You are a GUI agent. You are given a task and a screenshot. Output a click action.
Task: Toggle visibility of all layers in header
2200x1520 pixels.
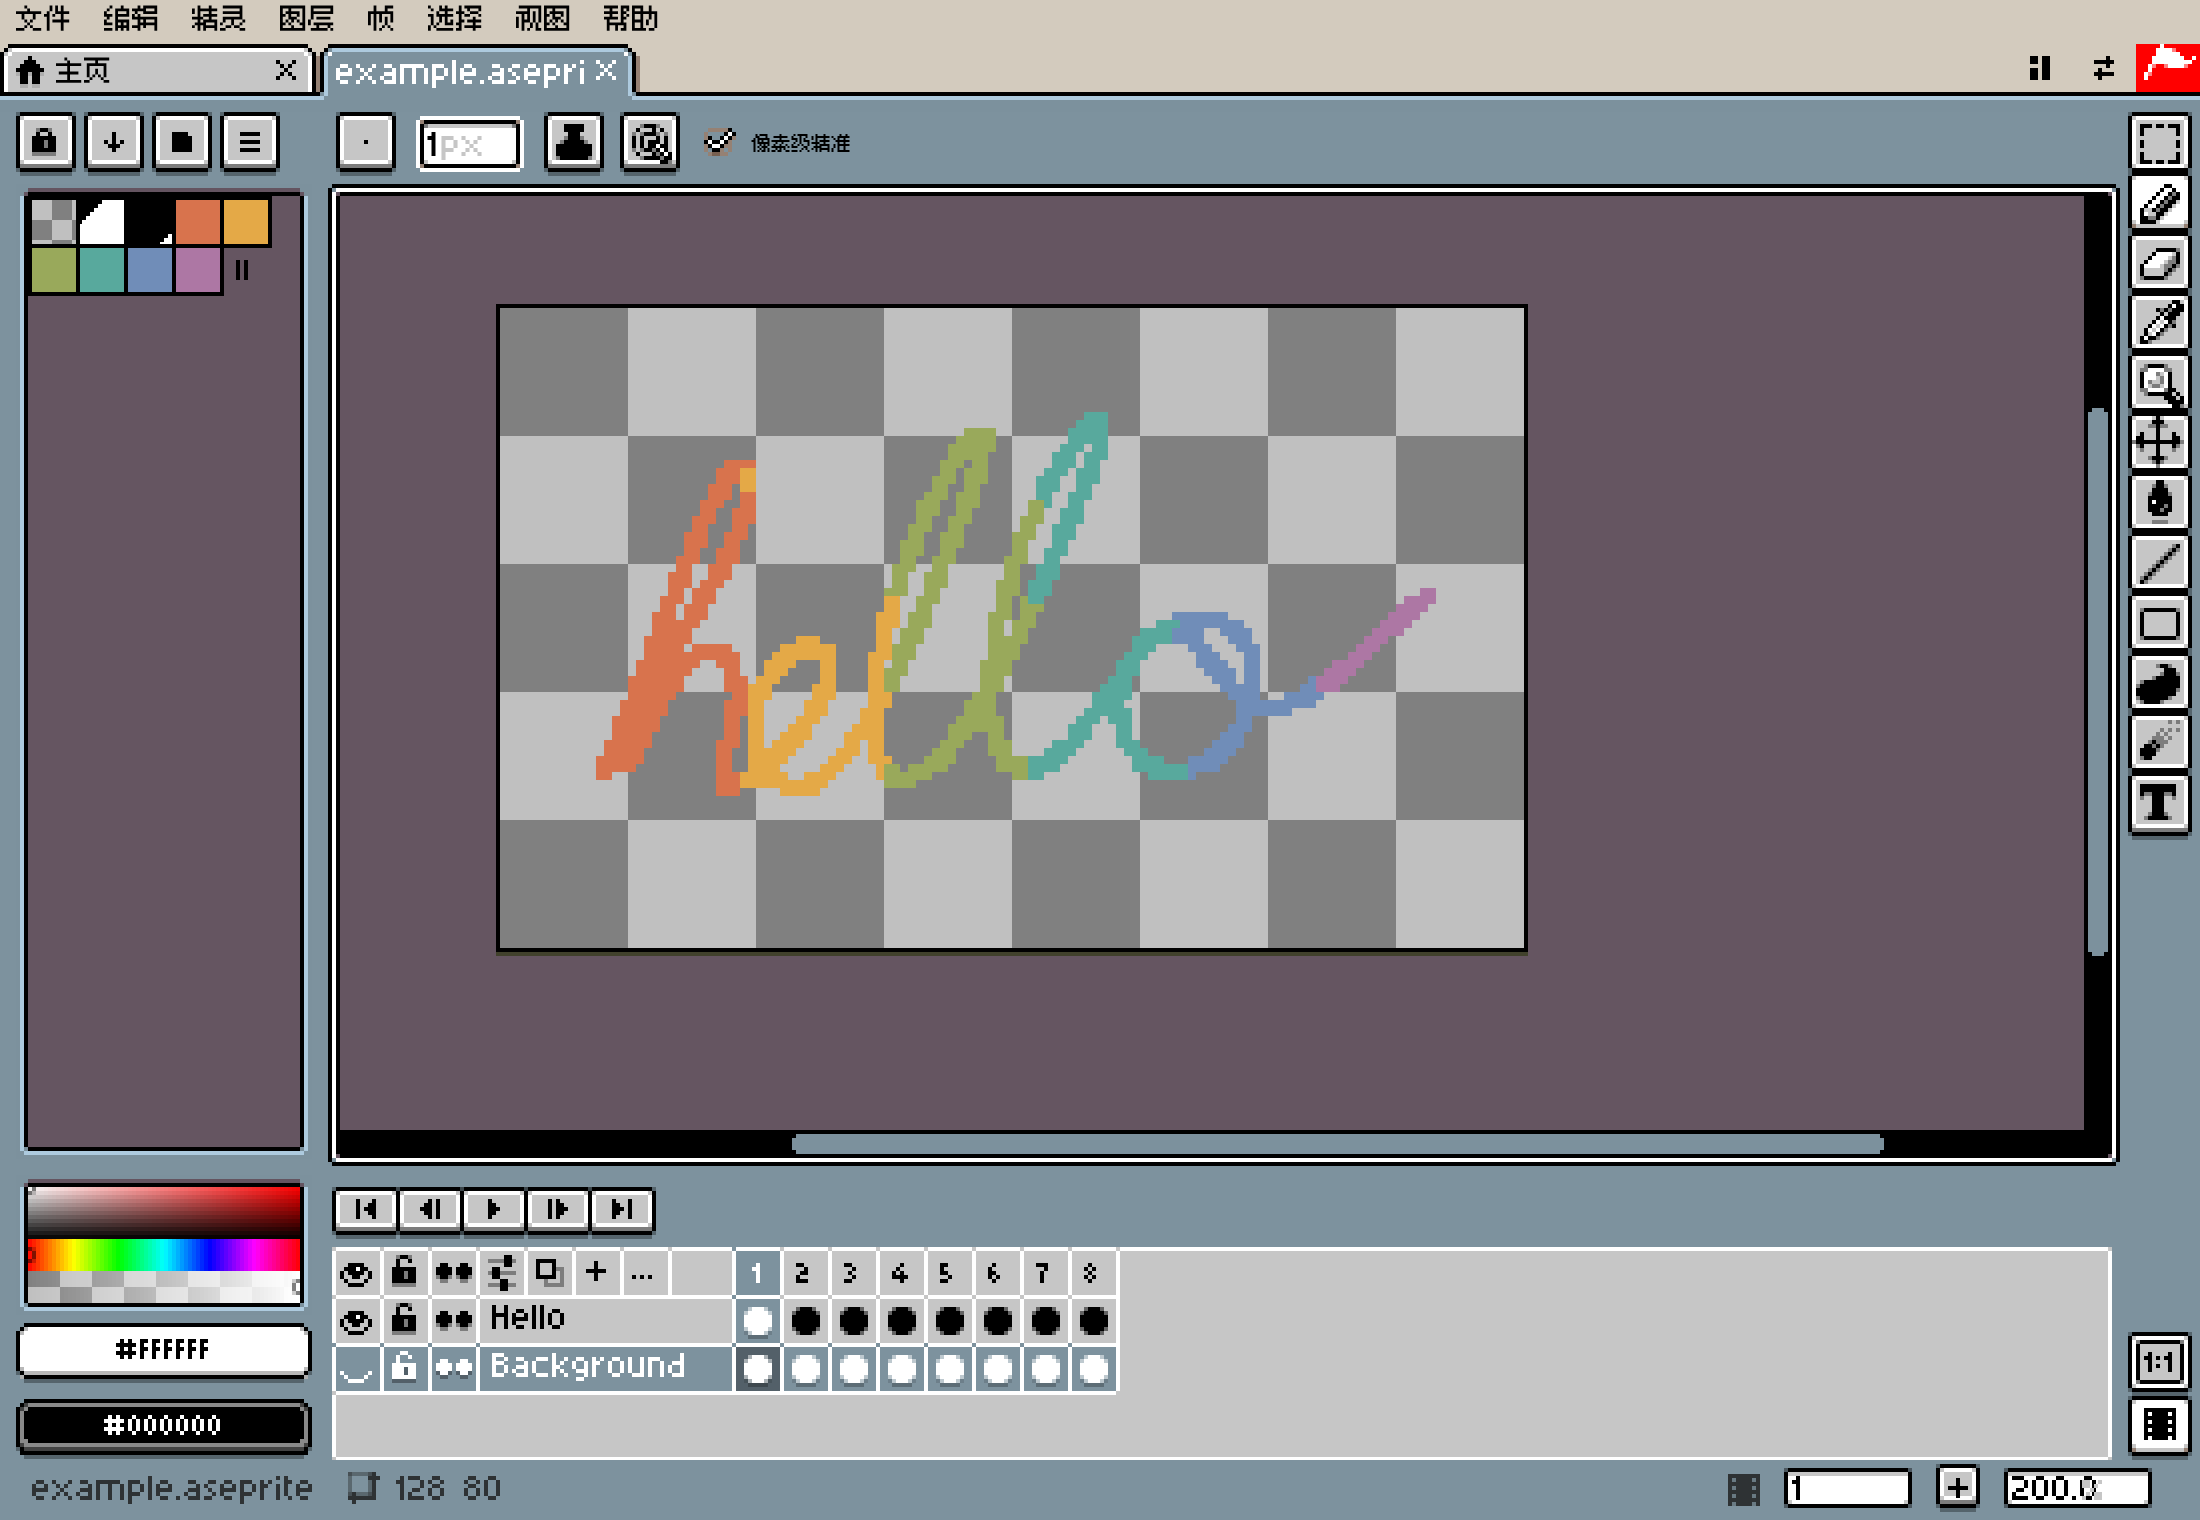pyautogui.click(x=356, y=1273)
